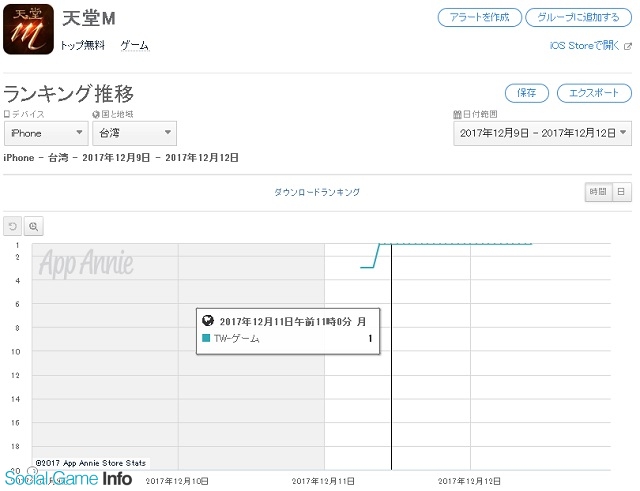Switch chart to 日 daily view

tap(621, 191)
